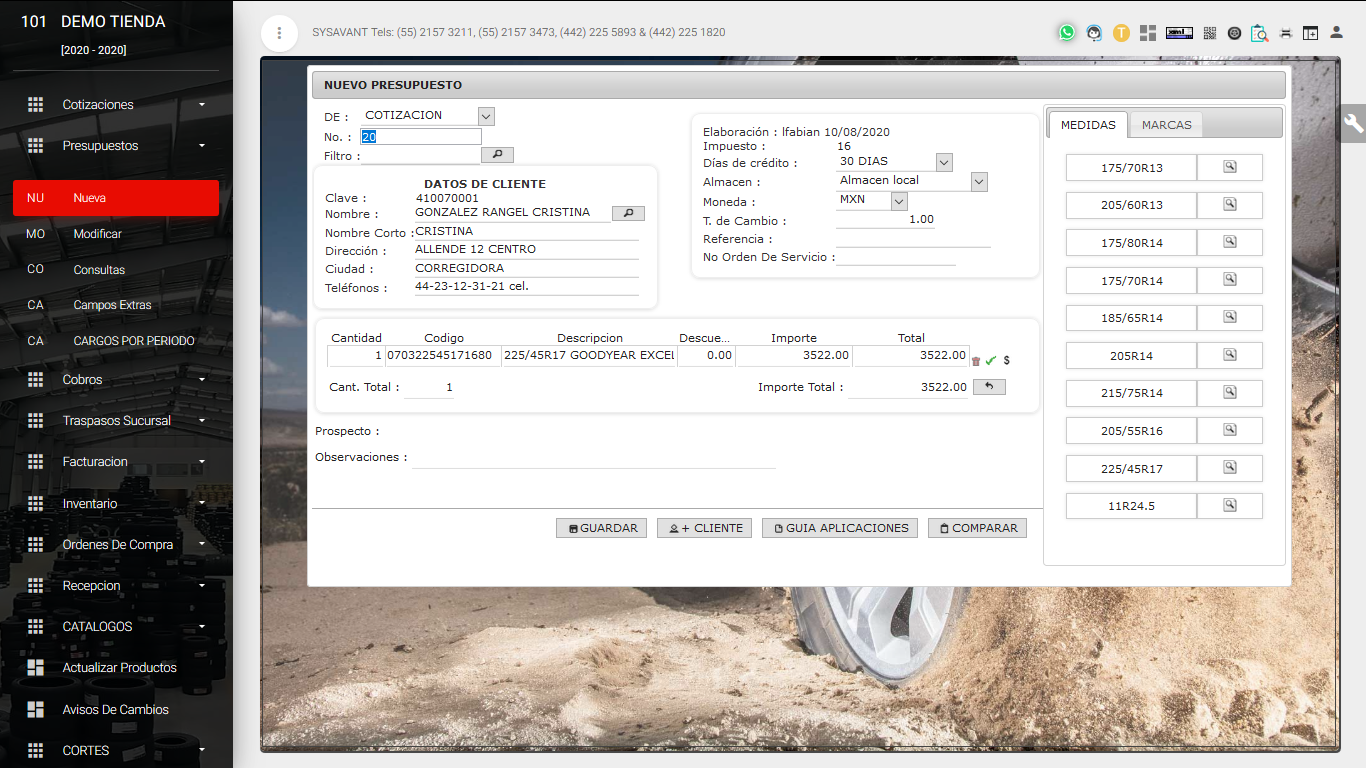
Task: Select the MEDIDAS tab
Action: click(1088, 125)
